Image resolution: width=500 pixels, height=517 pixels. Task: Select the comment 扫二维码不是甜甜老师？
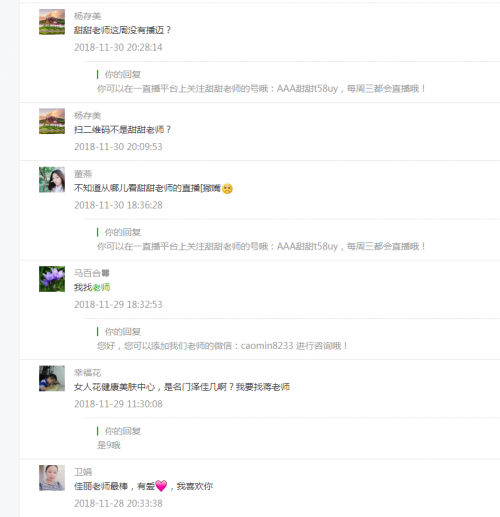(122, 130)
